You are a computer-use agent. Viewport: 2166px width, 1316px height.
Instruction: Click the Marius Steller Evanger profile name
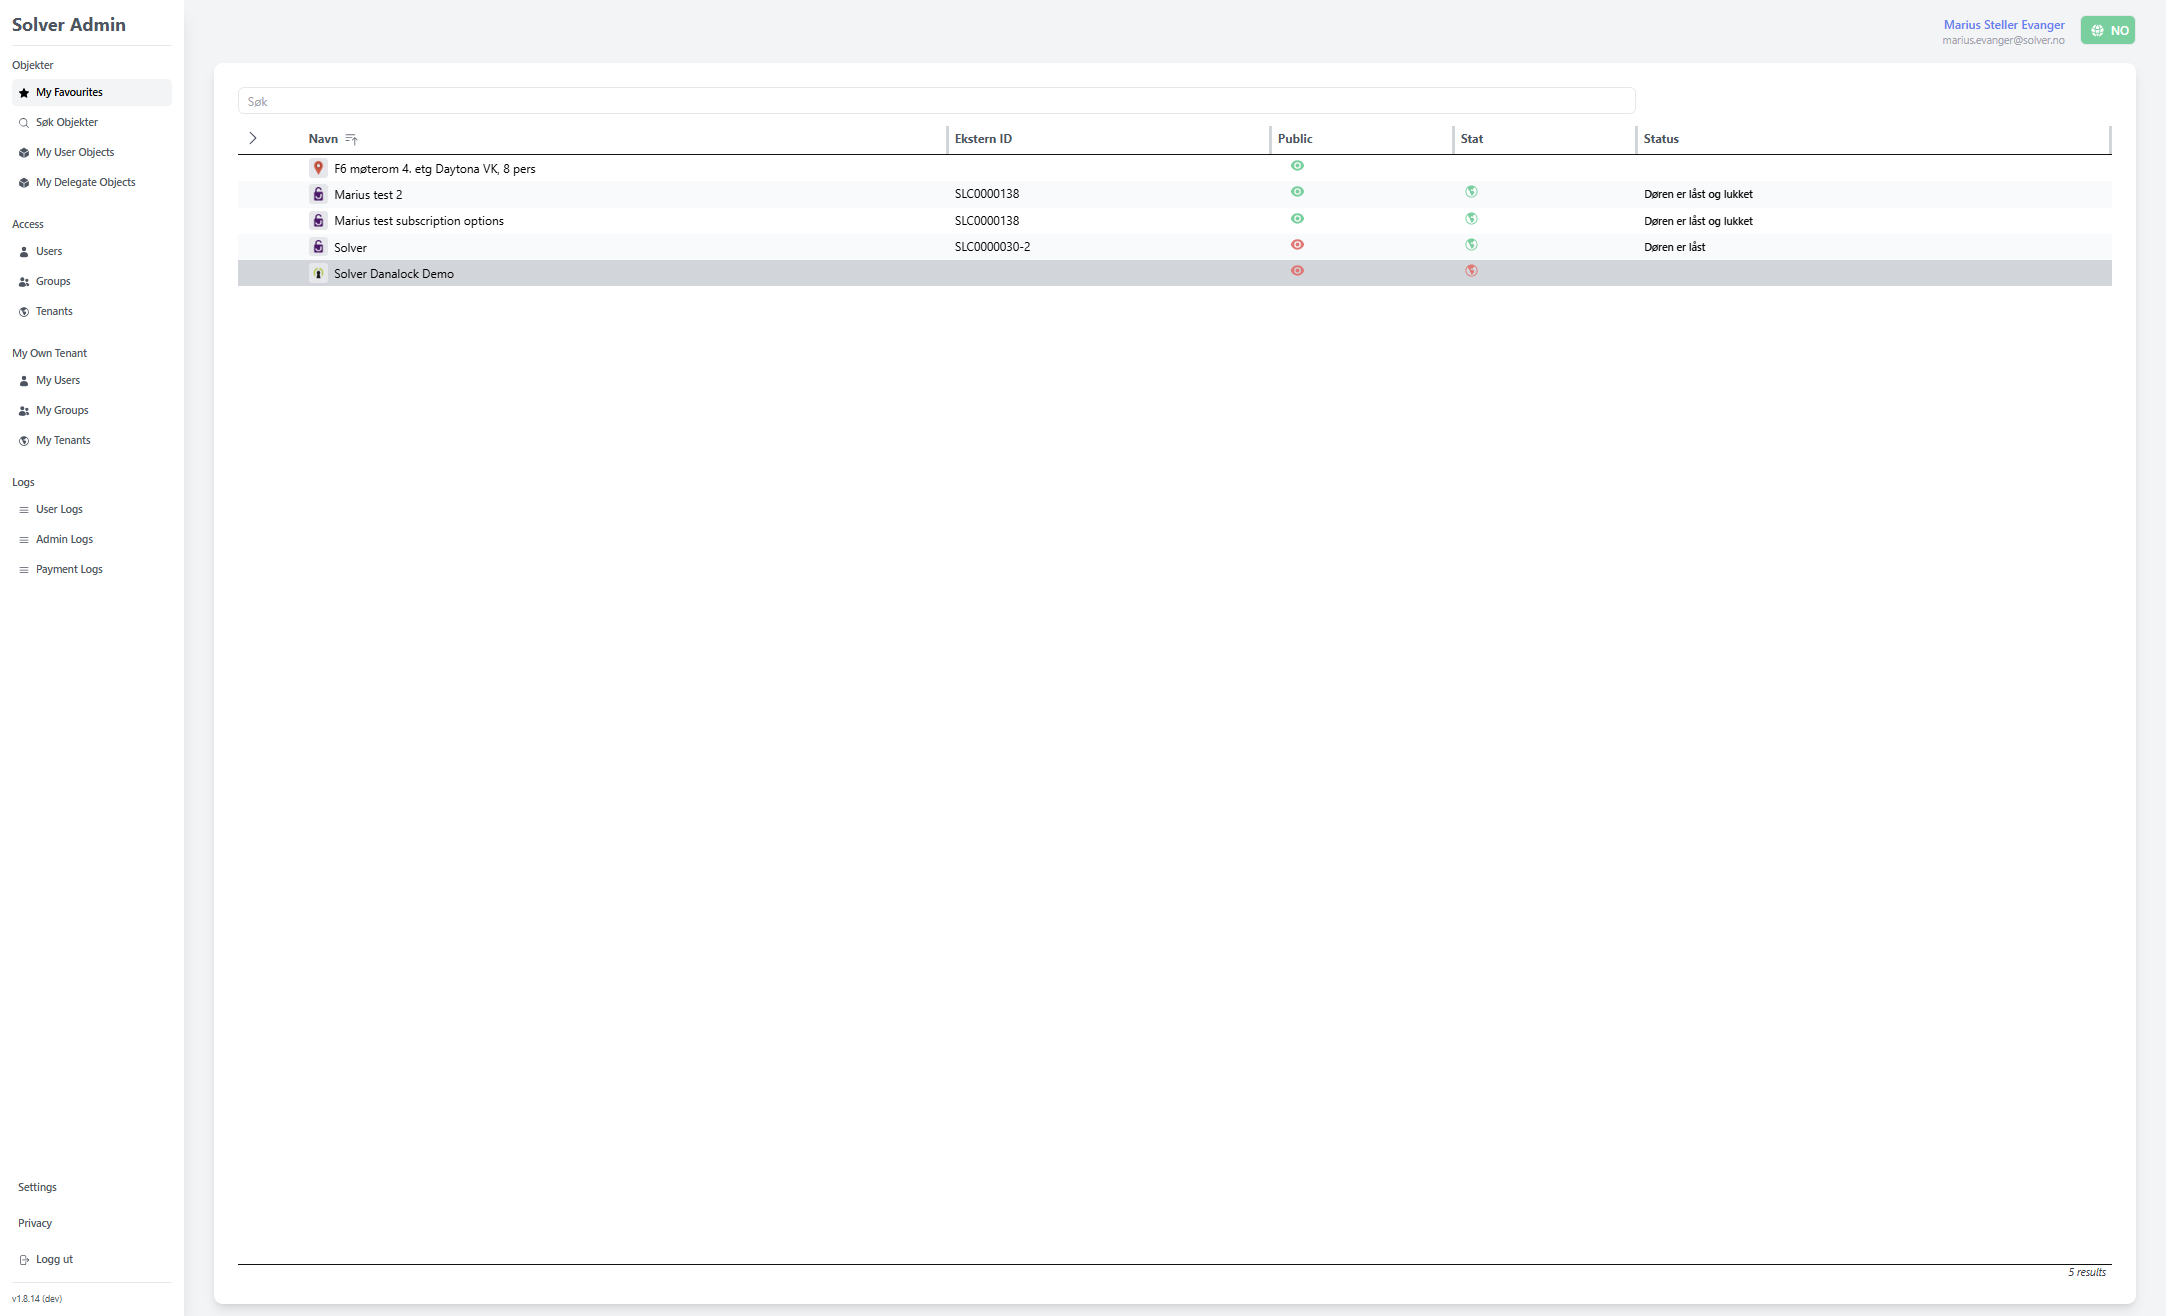coord(2004,24)
